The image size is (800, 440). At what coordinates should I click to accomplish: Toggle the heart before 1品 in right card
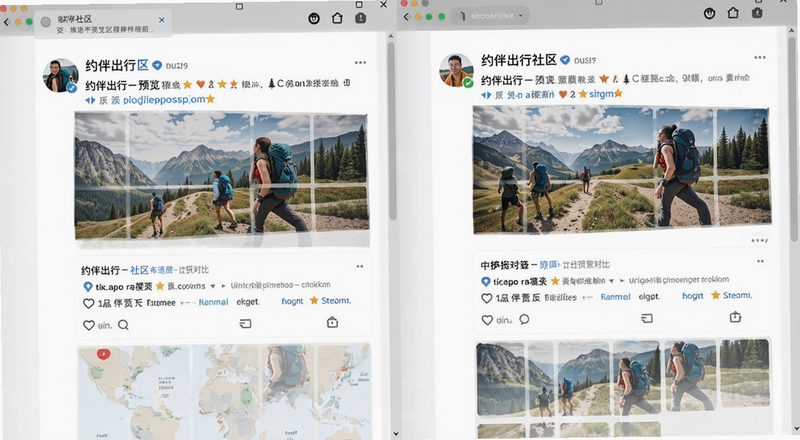[487, 299]
